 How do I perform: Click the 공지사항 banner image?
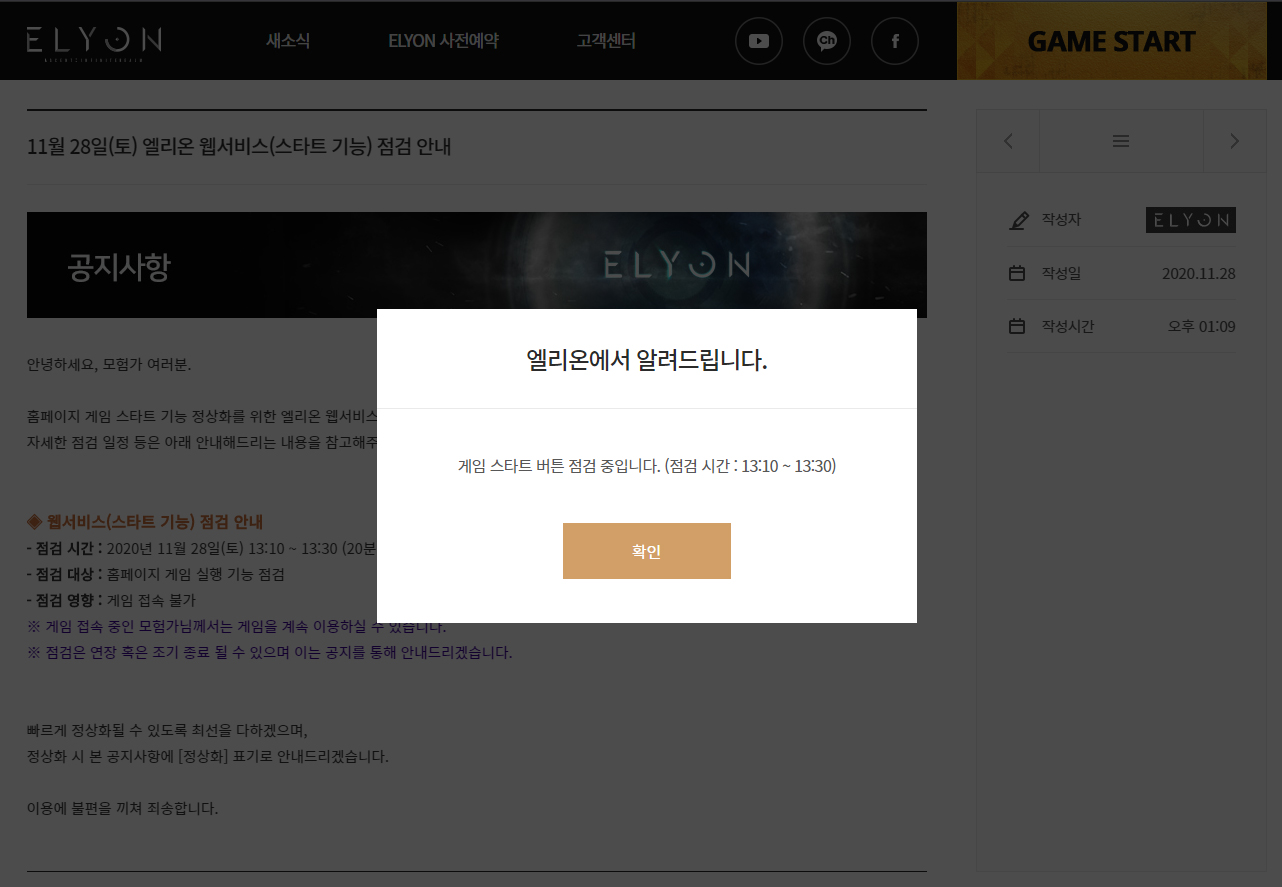(x=476, y=264)
